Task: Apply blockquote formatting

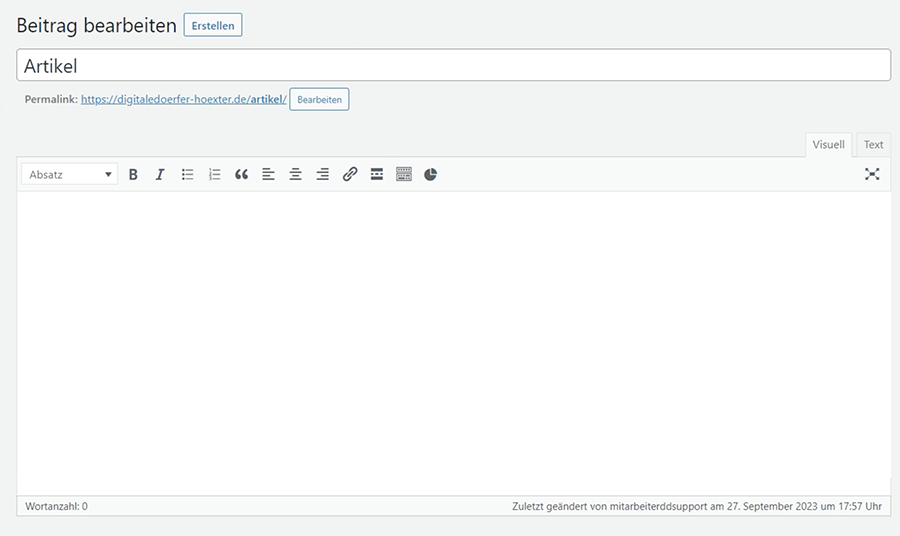Action: click(241, 174)
